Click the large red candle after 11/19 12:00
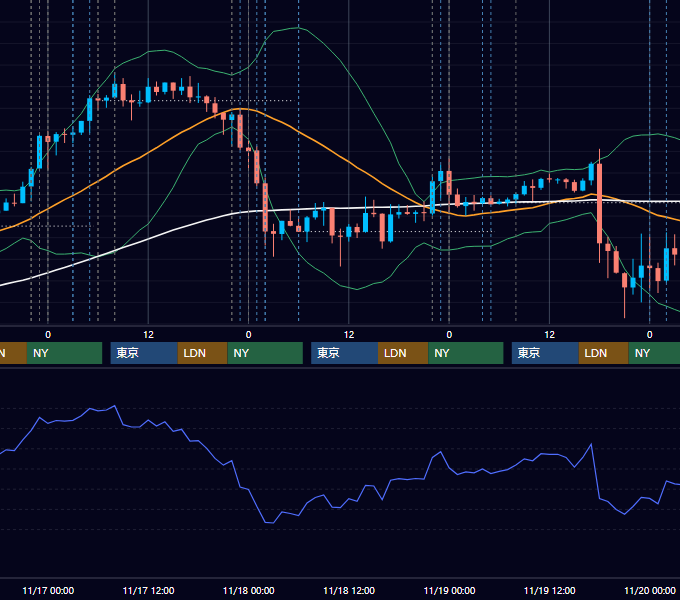Image resolution: width=680 pixels, height=600 pixels. (599, 203)
